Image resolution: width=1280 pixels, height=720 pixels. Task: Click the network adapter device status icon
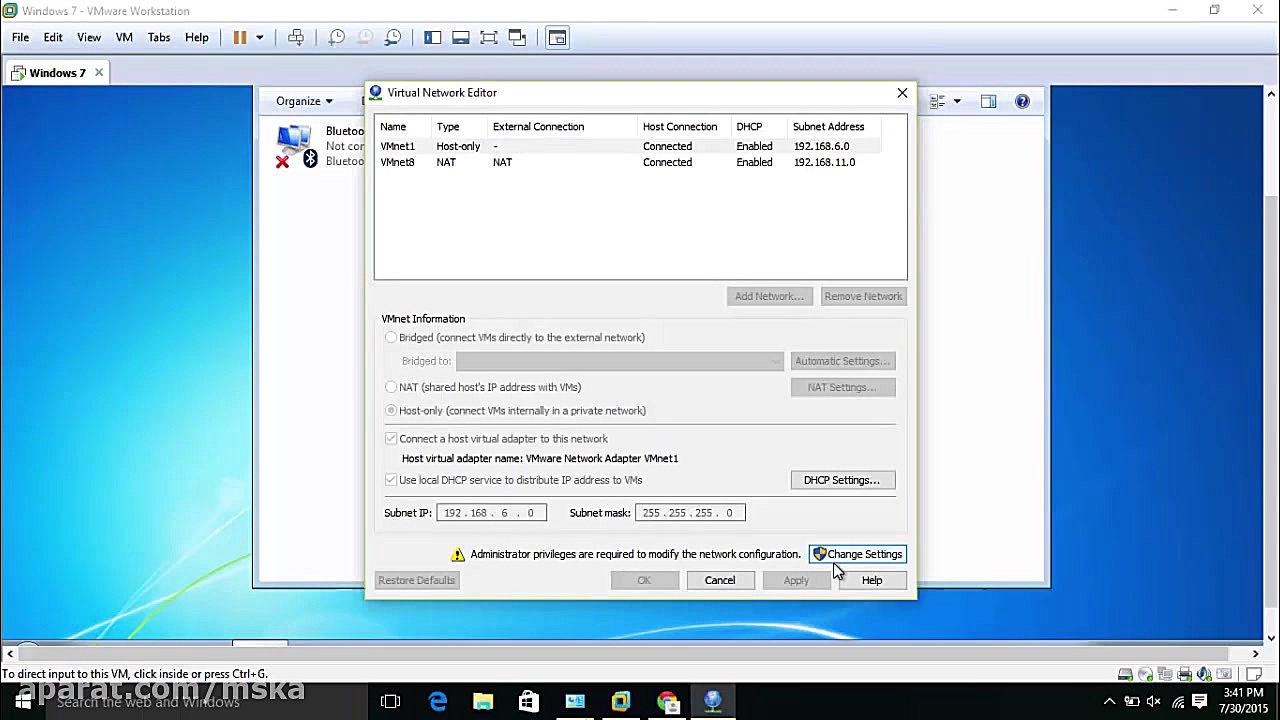click(x=1165, y=674)
